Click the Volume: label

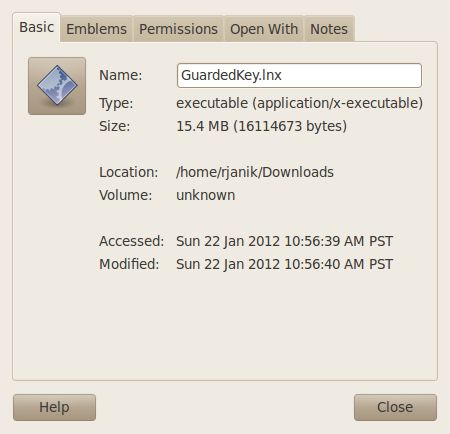(126, 195)
